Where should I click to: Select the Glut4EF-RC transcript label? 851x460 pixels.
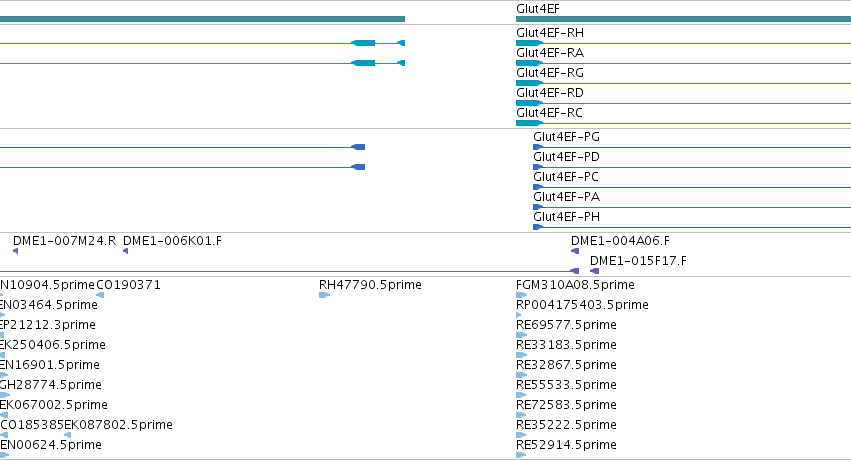click(549, 113)
